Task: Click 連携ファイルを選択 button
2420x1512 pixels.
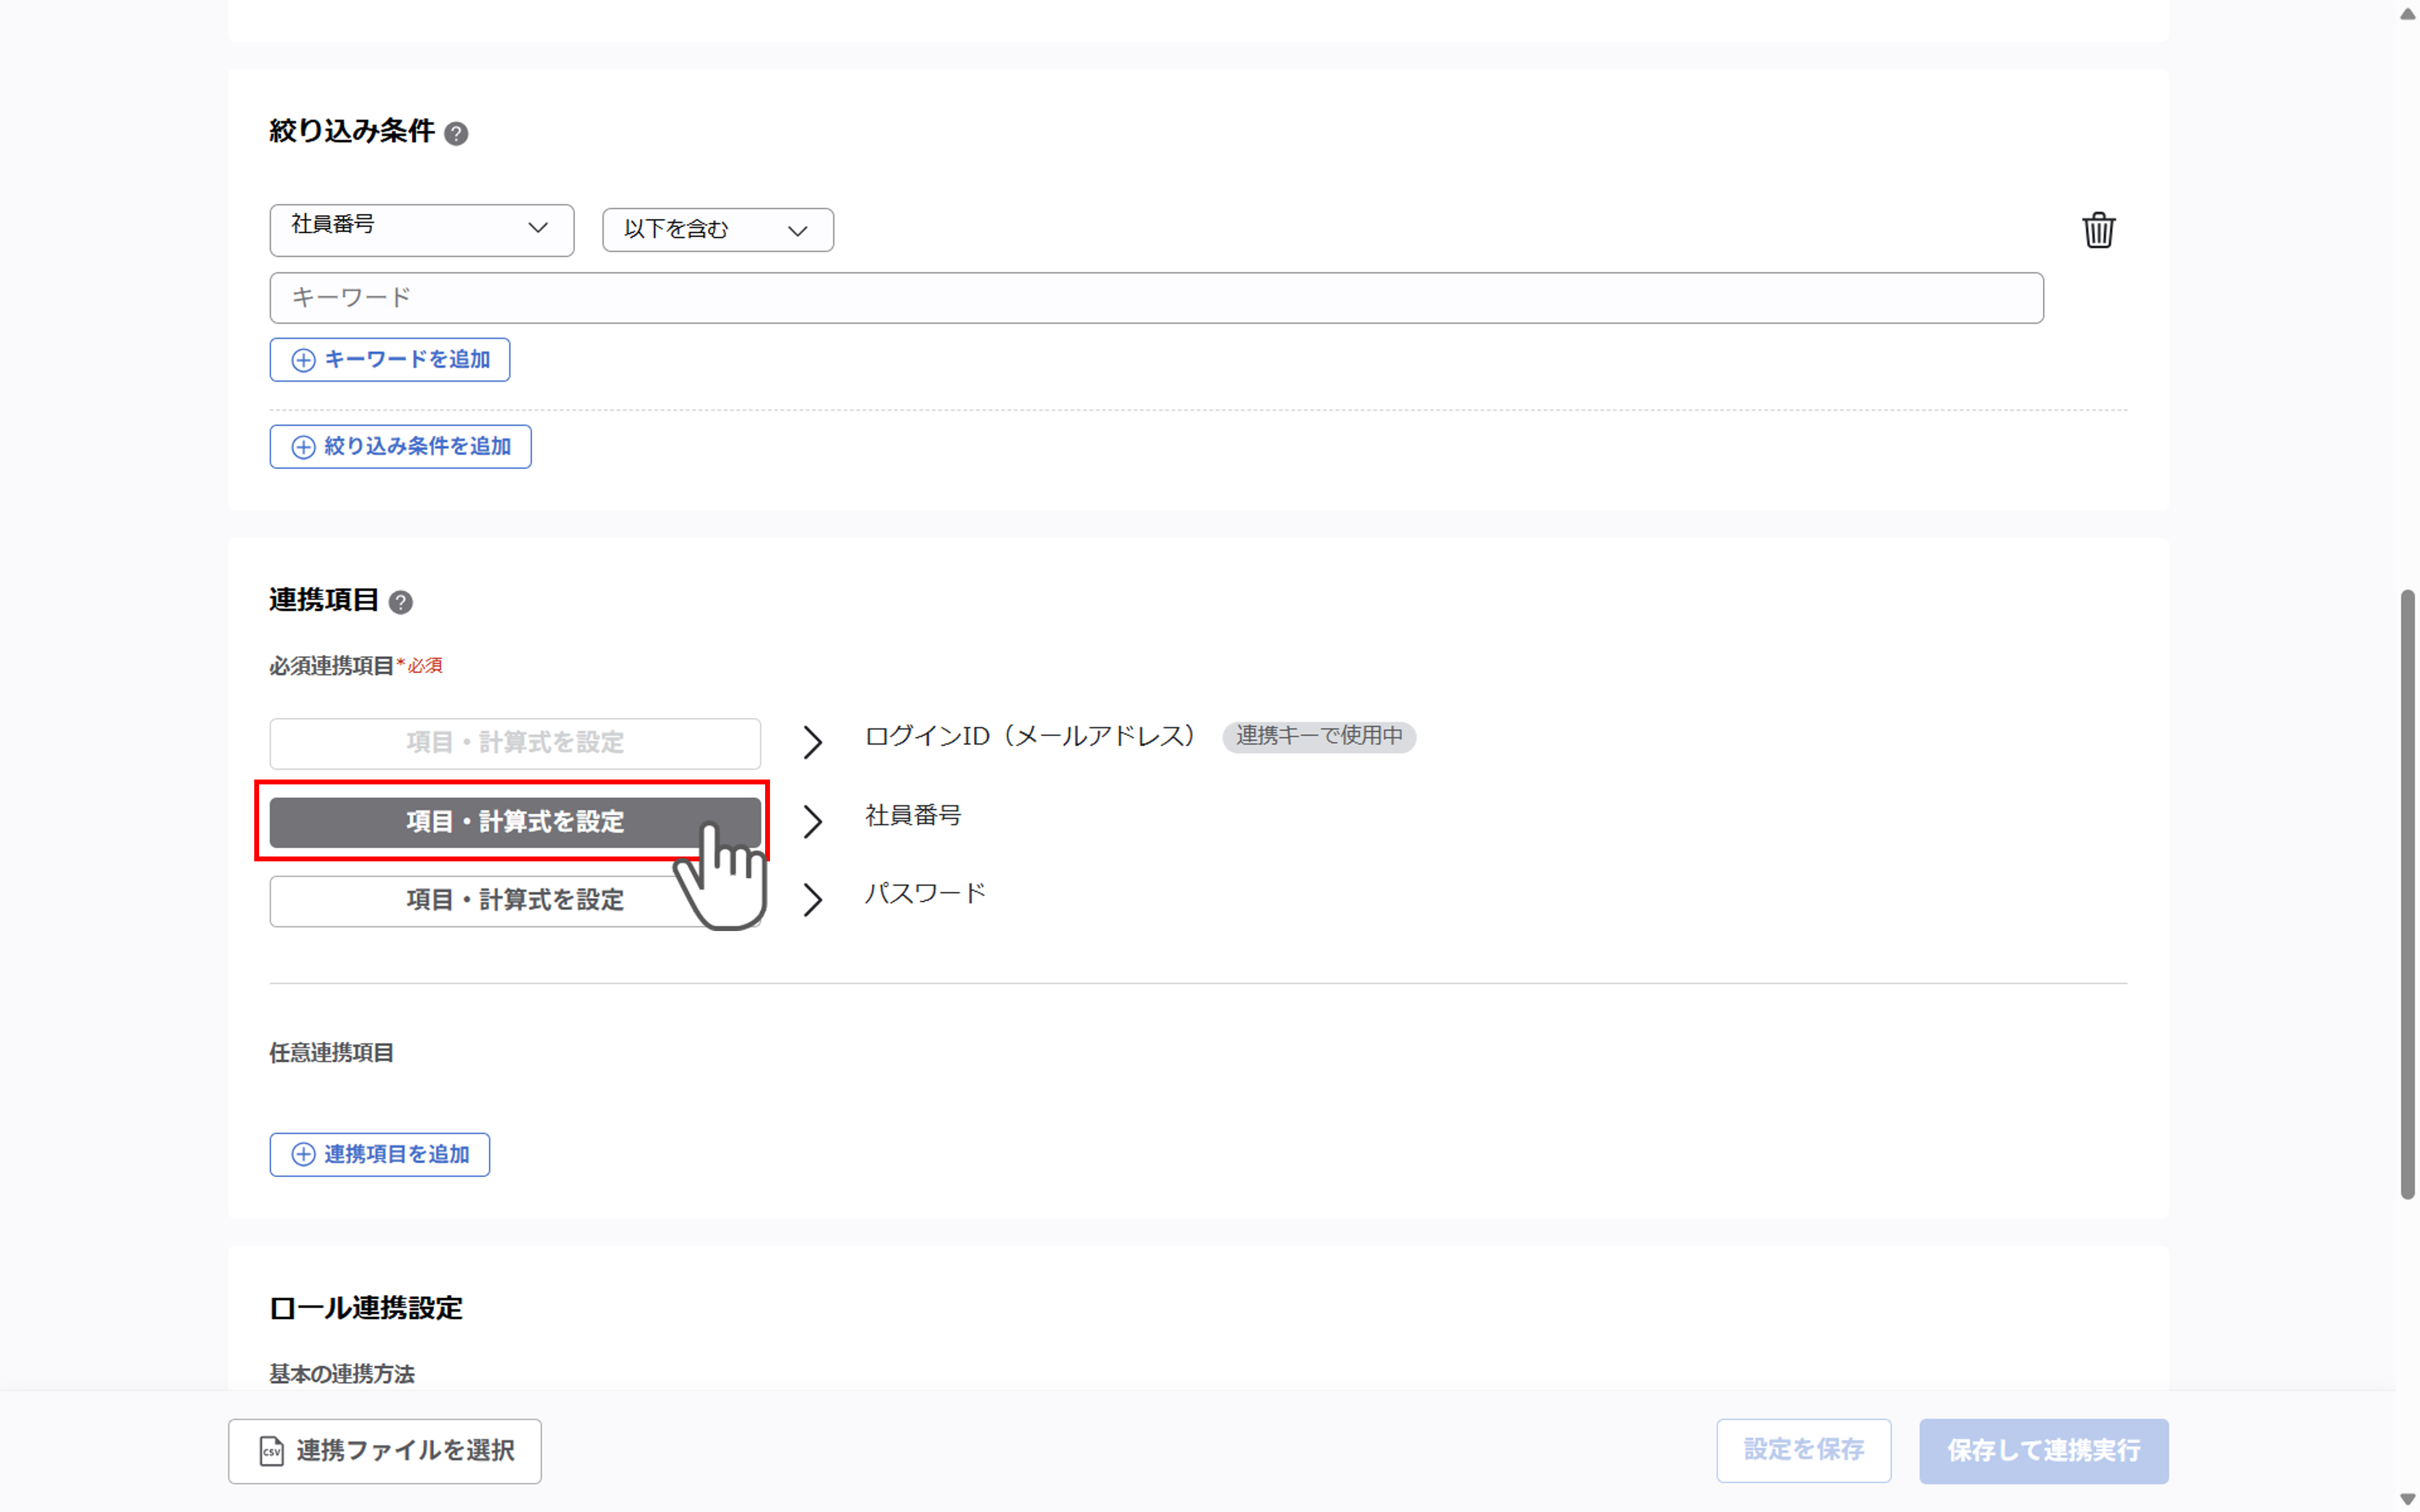Action: tap(385, 1451)
